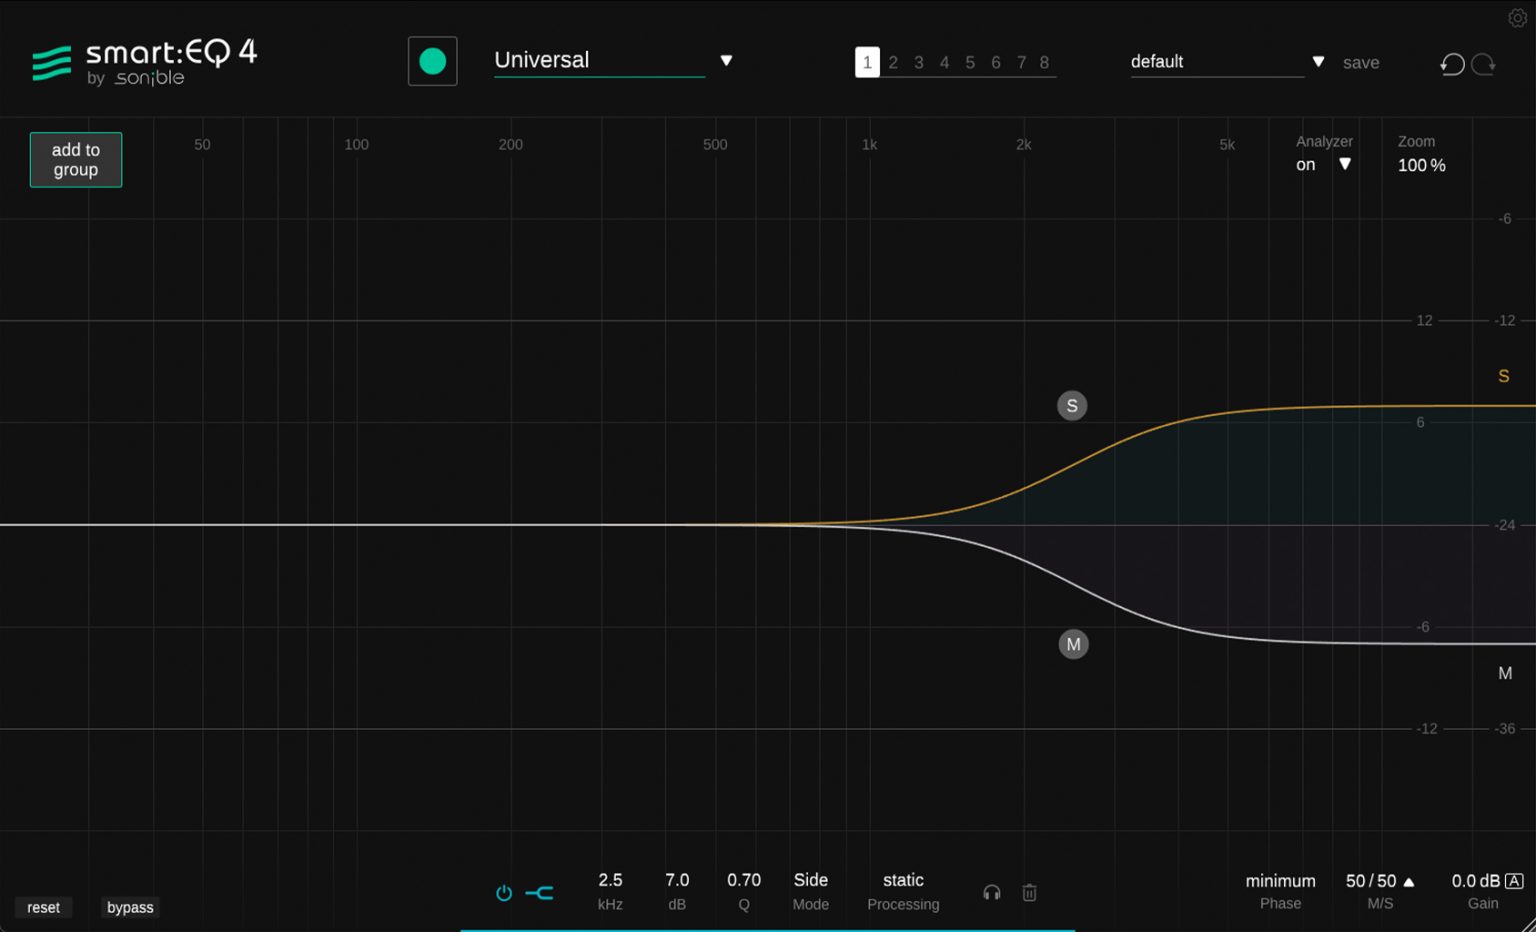
Task: Select snapshot slot 8
Action: click(x=1044, y=62)
